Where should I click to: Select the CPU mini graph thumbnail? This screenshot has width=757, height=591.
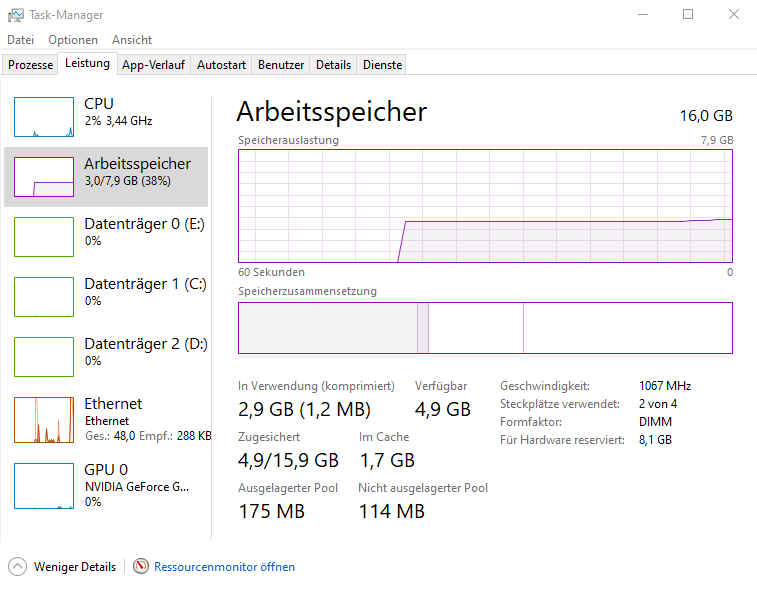coord(44,117)
